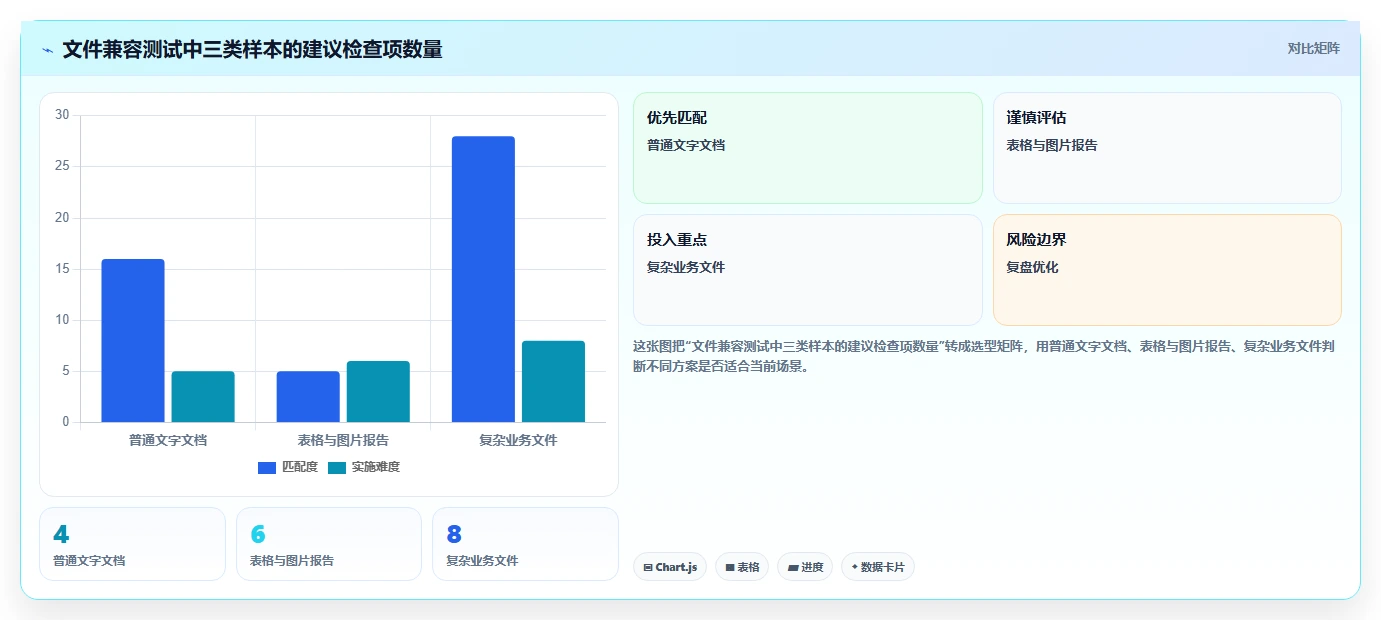Click the 普通文字文档 axis label
The image size is (1381, 620).
[168, 440]
